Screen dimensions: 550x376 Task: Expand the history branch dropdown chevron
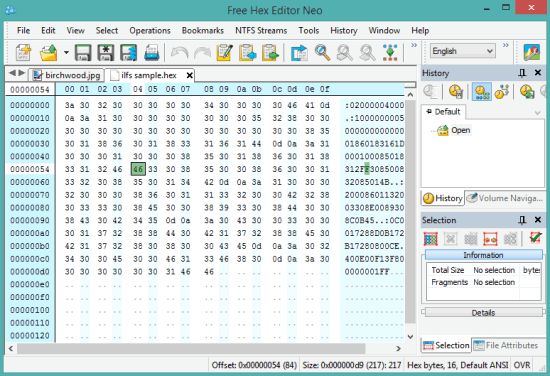pos(537,113)
